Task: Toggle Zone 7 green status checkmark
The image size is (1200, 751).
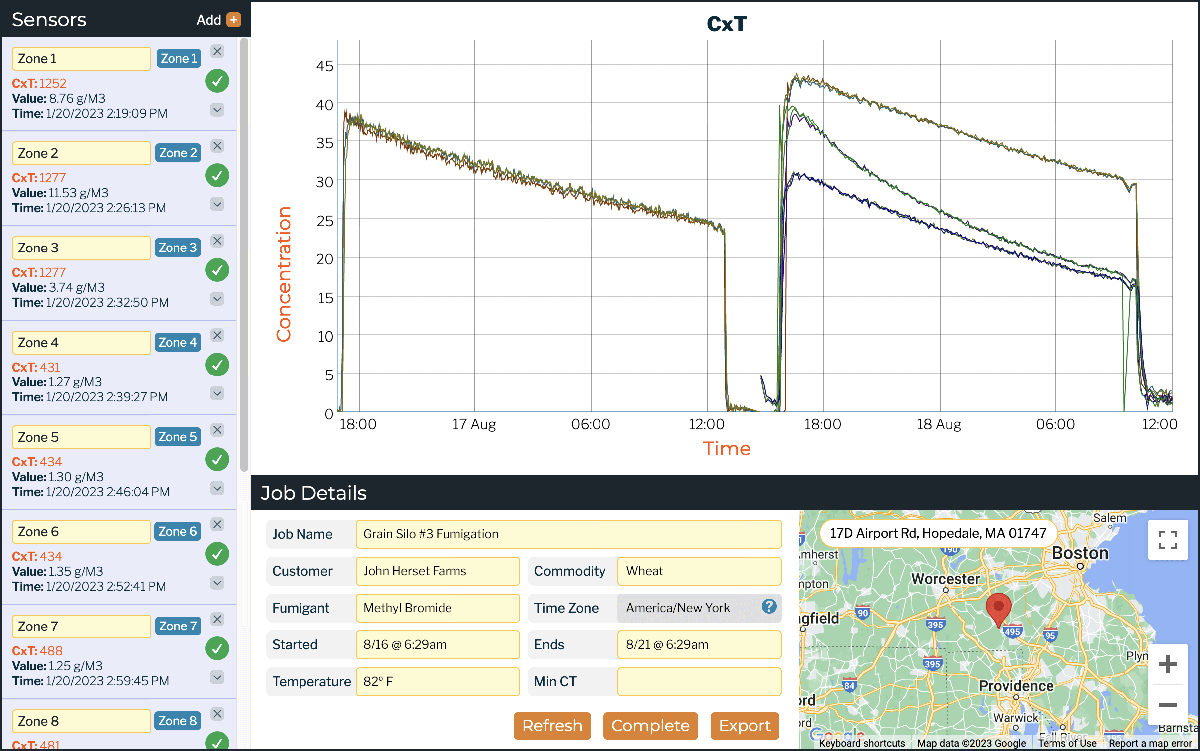Action: pos(216,648)
